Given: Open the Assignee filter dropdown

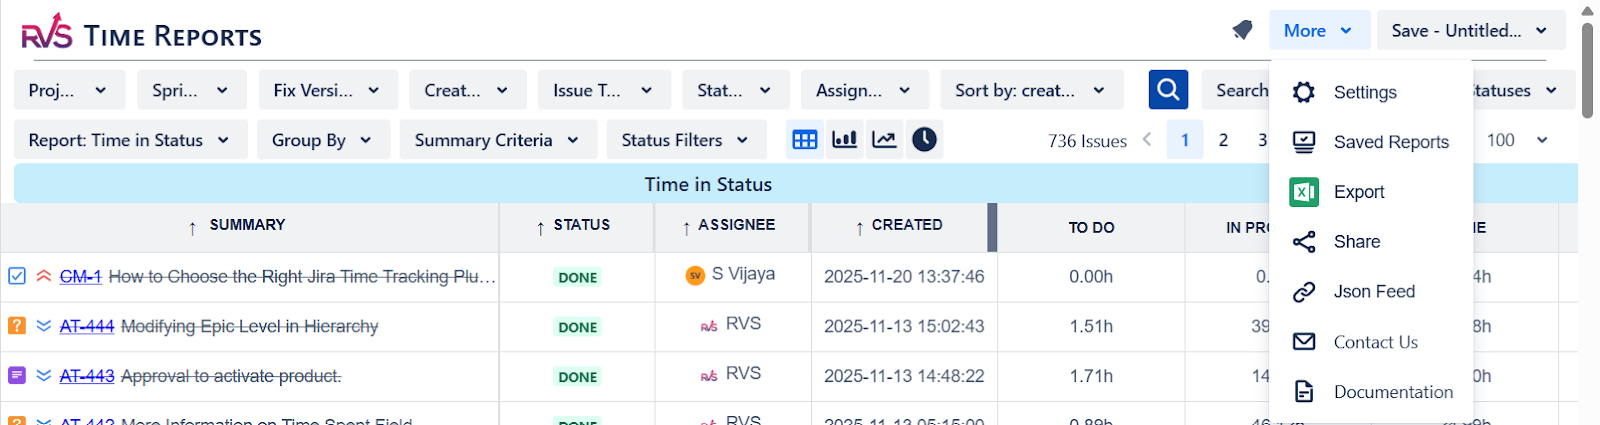Looking at the screenshot, I should (865, 90).
